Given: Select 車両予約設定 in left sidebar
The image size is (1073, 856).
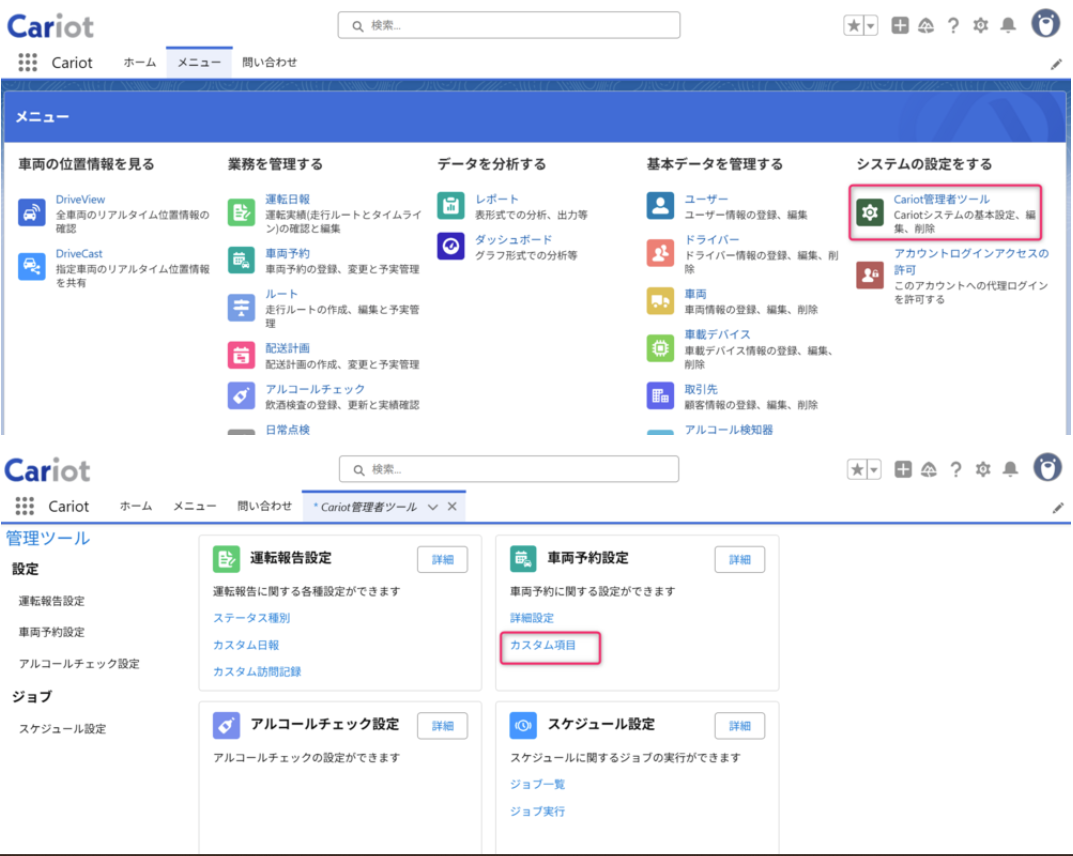Looking at the screenshot, I should coord(51,632).
